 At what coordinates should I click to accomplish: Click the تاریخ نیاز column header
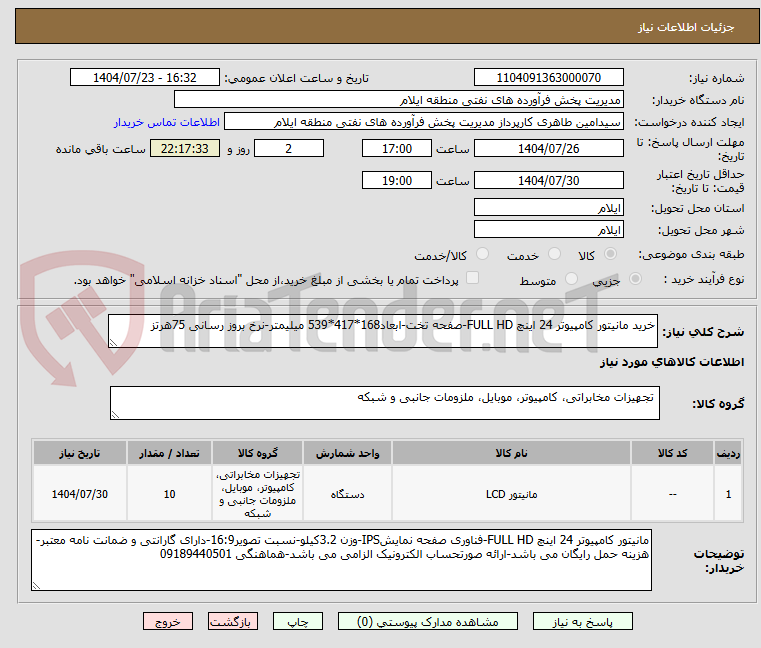tap(80, 453)
